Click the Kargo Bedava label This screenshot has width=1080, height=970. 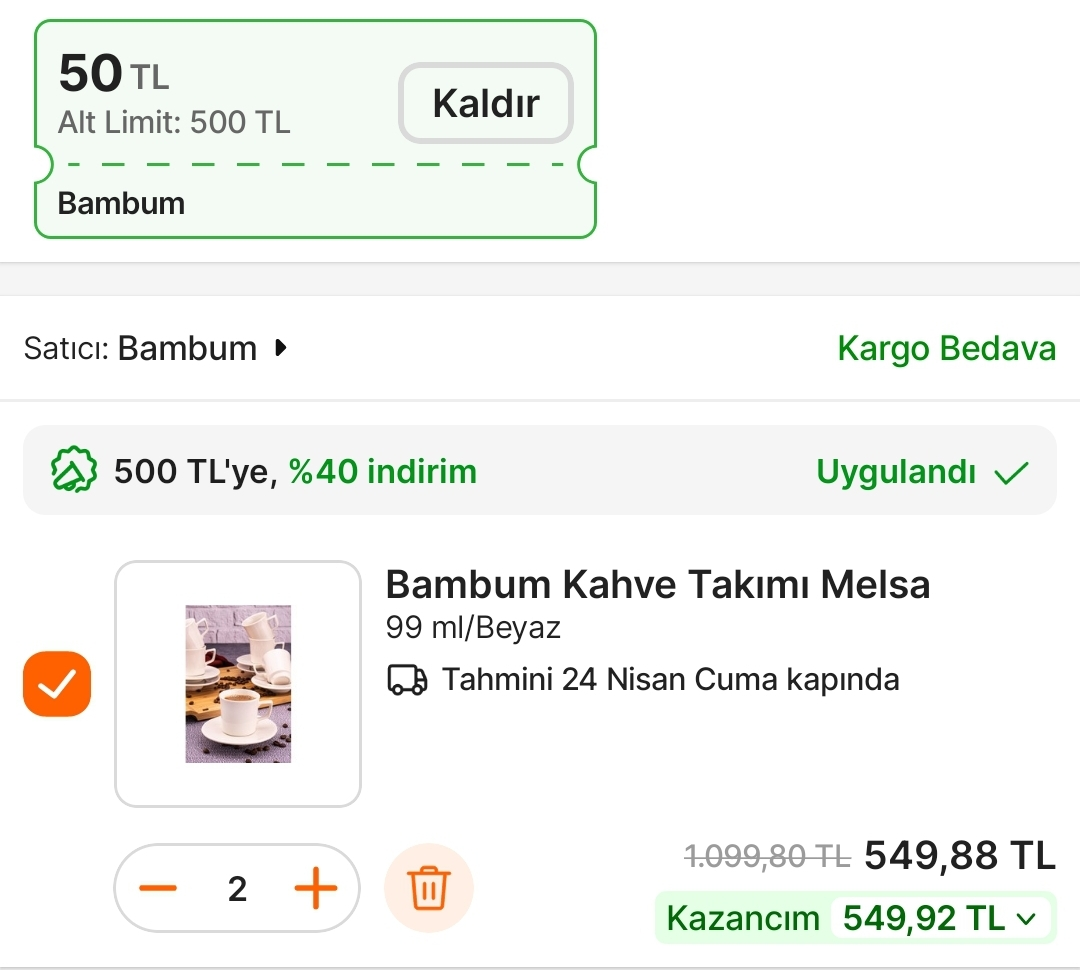coord(946,348)
